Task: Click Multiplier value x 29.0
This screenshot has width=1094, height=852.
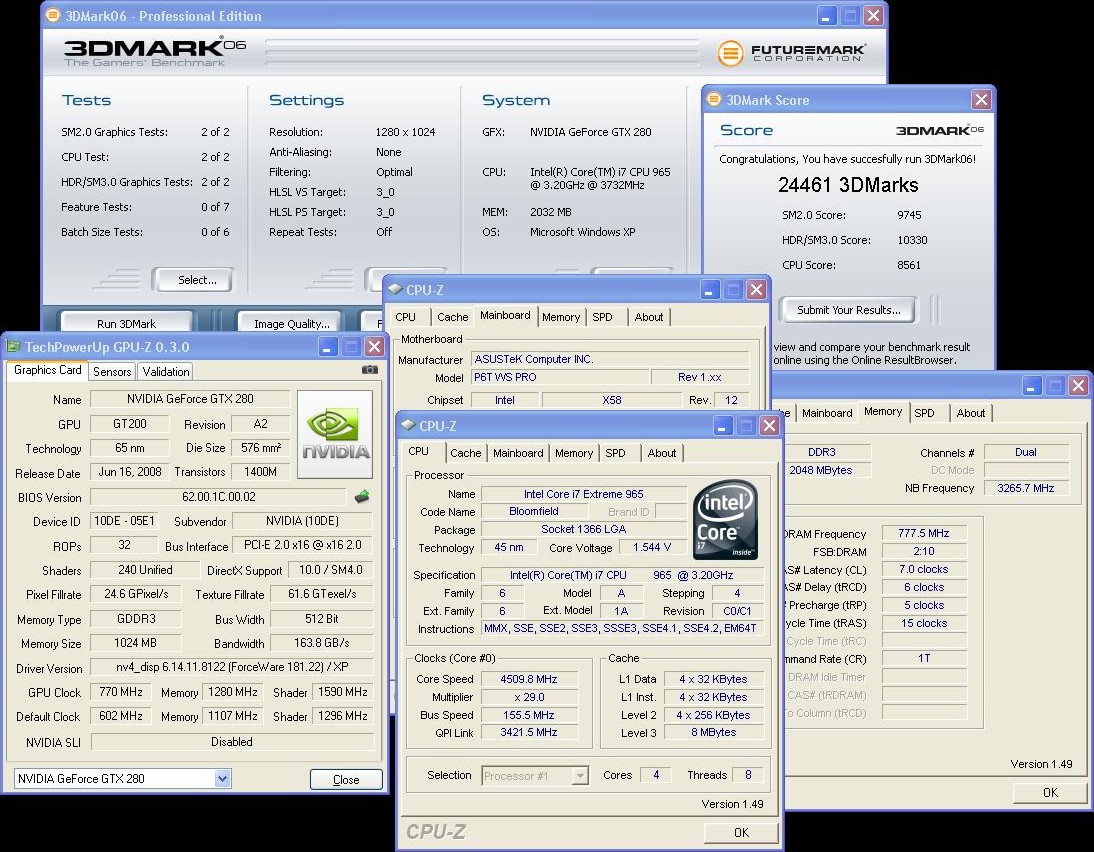Action: pyautogui.click(x=529, y=697)
